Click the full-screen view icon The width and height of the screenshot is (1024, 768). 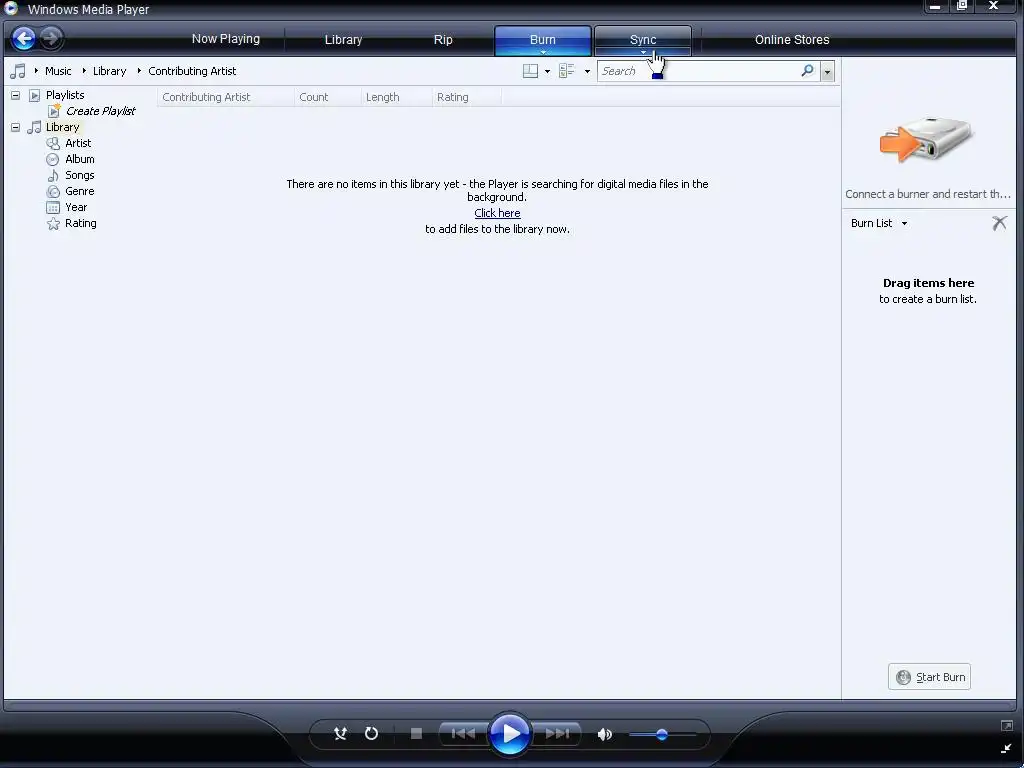[x=1006, y=726]
